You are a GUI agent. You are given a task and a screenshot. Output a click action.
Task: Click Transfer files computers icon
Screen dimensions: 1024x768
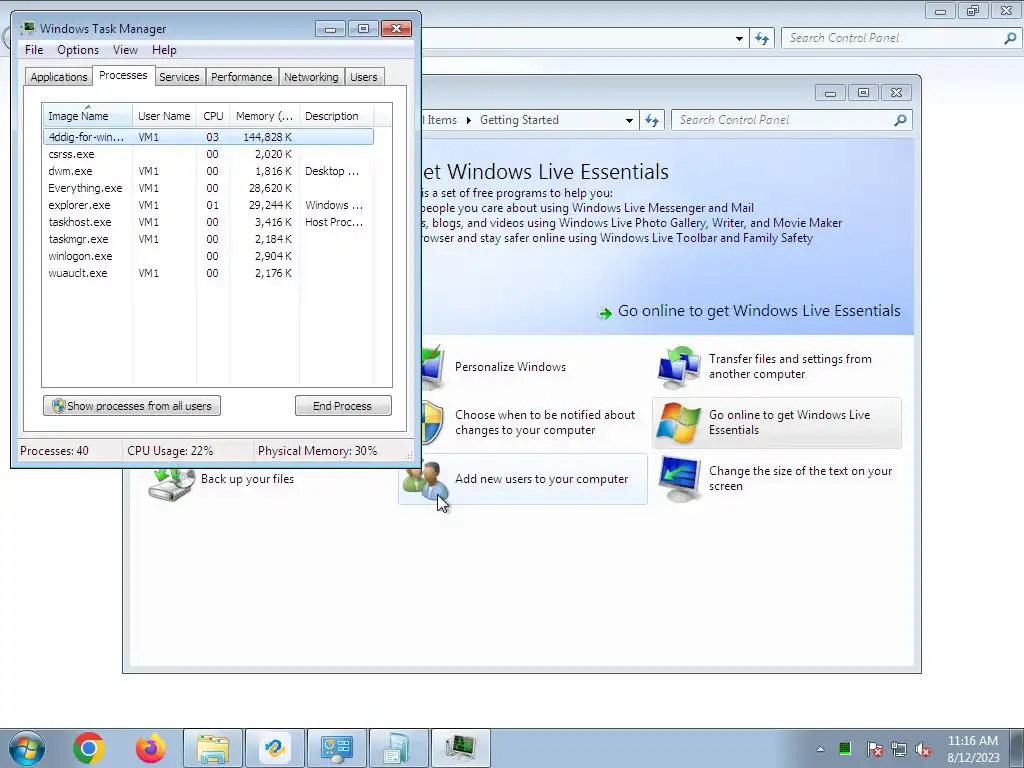pos(679,366)
